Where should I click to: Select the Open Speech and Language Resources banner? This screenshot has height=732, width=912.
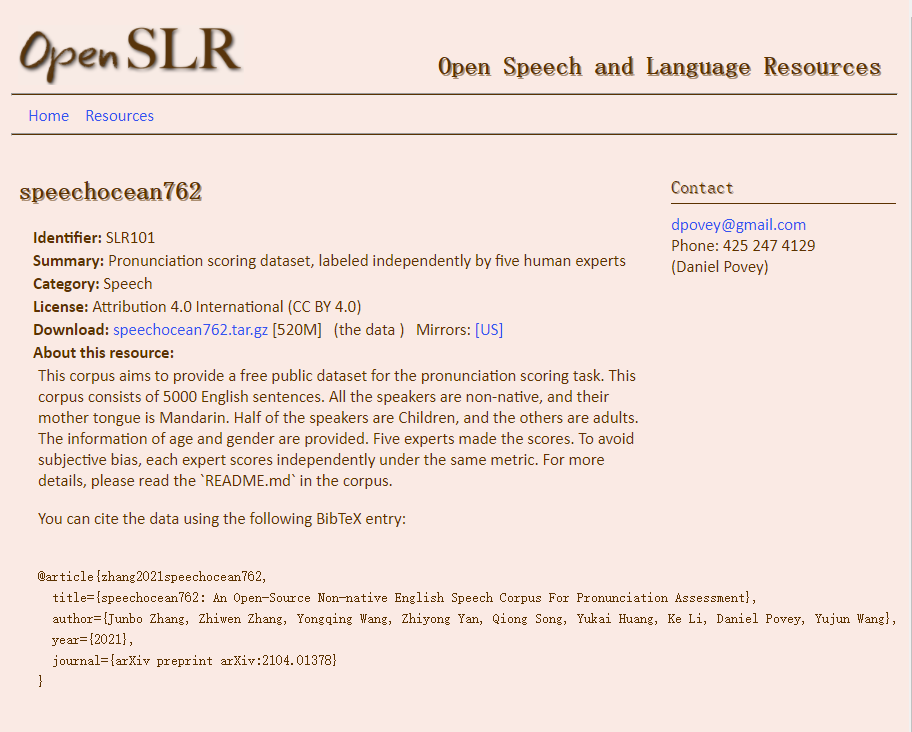658,67
